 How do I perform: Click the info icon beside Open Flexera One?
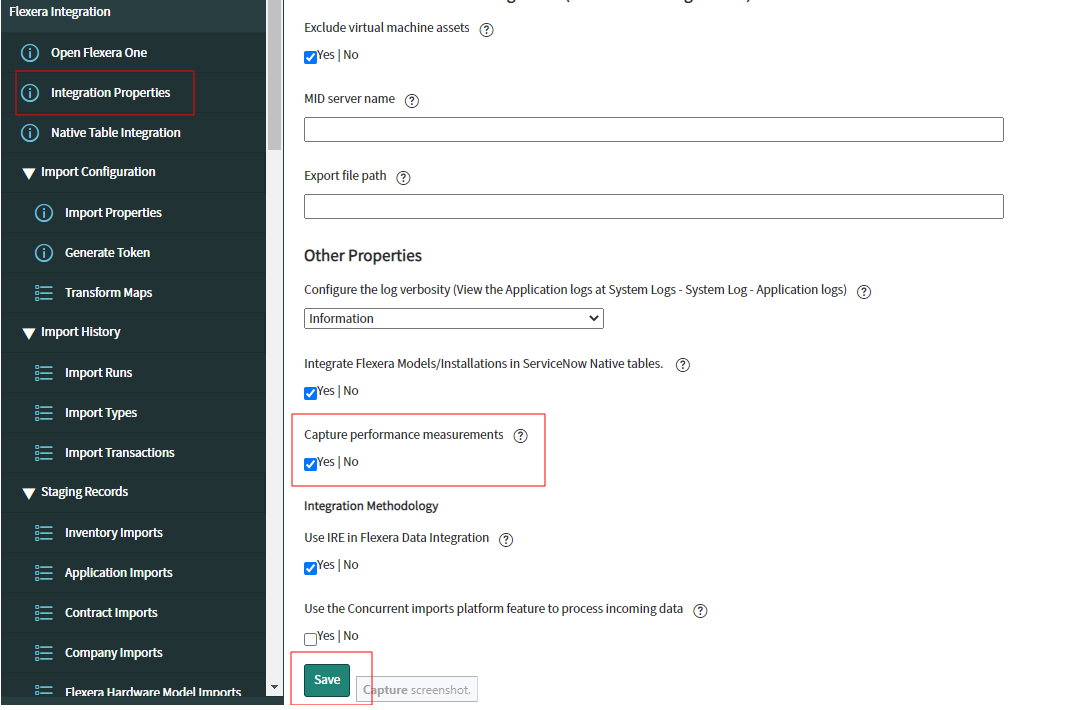[28, 52]
